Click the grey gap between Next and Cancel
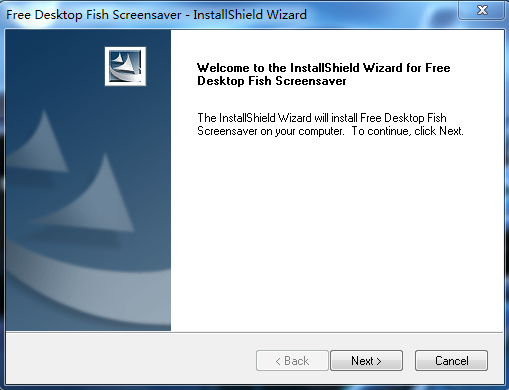 (409, 360)
